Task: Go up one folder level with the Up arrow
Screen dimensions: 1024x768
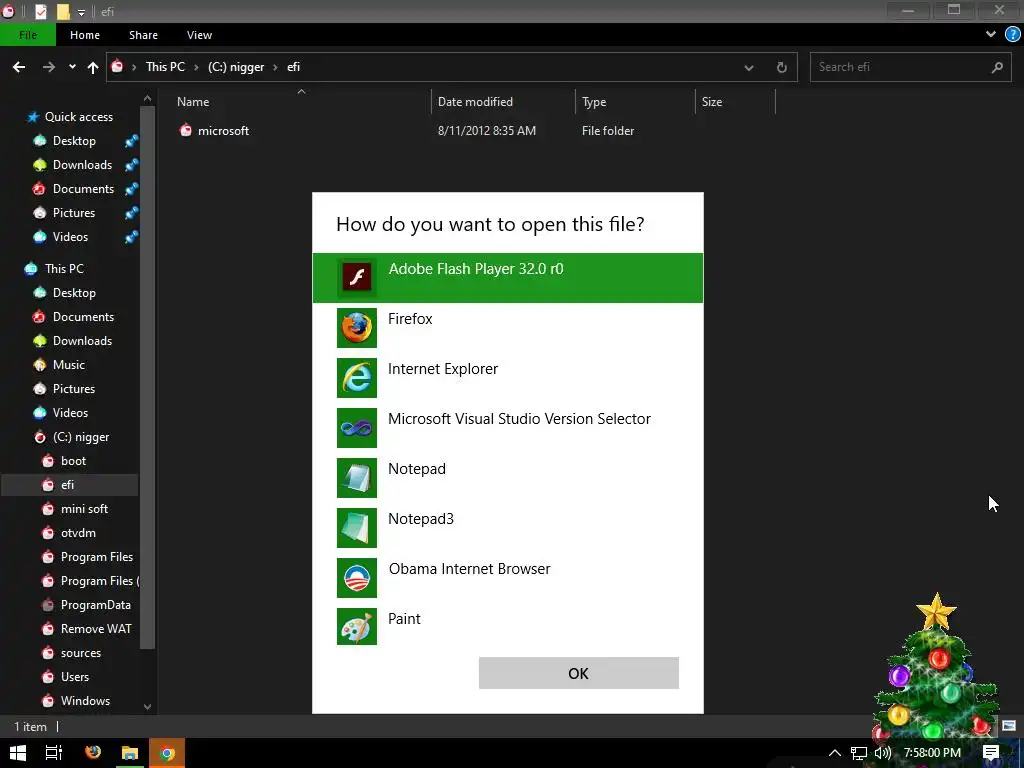Action: (x=93, y=67)
